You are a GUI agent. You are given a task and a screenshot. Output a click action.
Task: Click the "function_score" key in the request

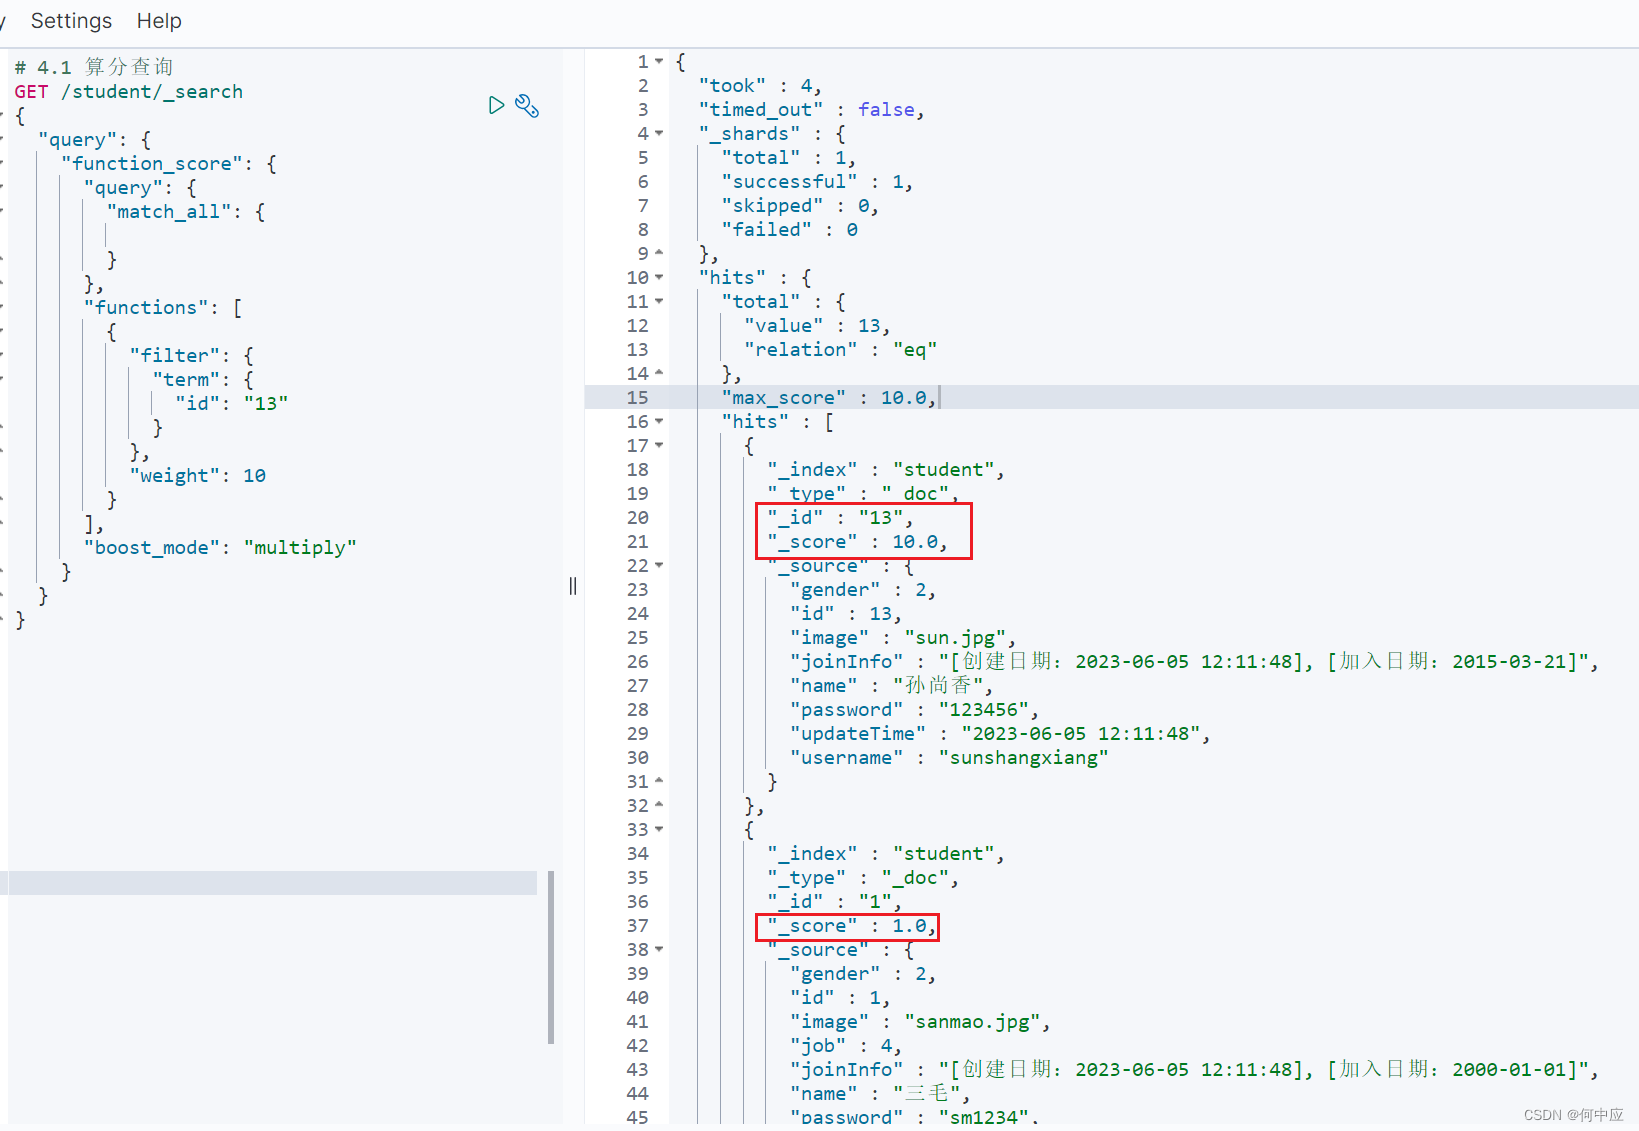pos(152,163)
